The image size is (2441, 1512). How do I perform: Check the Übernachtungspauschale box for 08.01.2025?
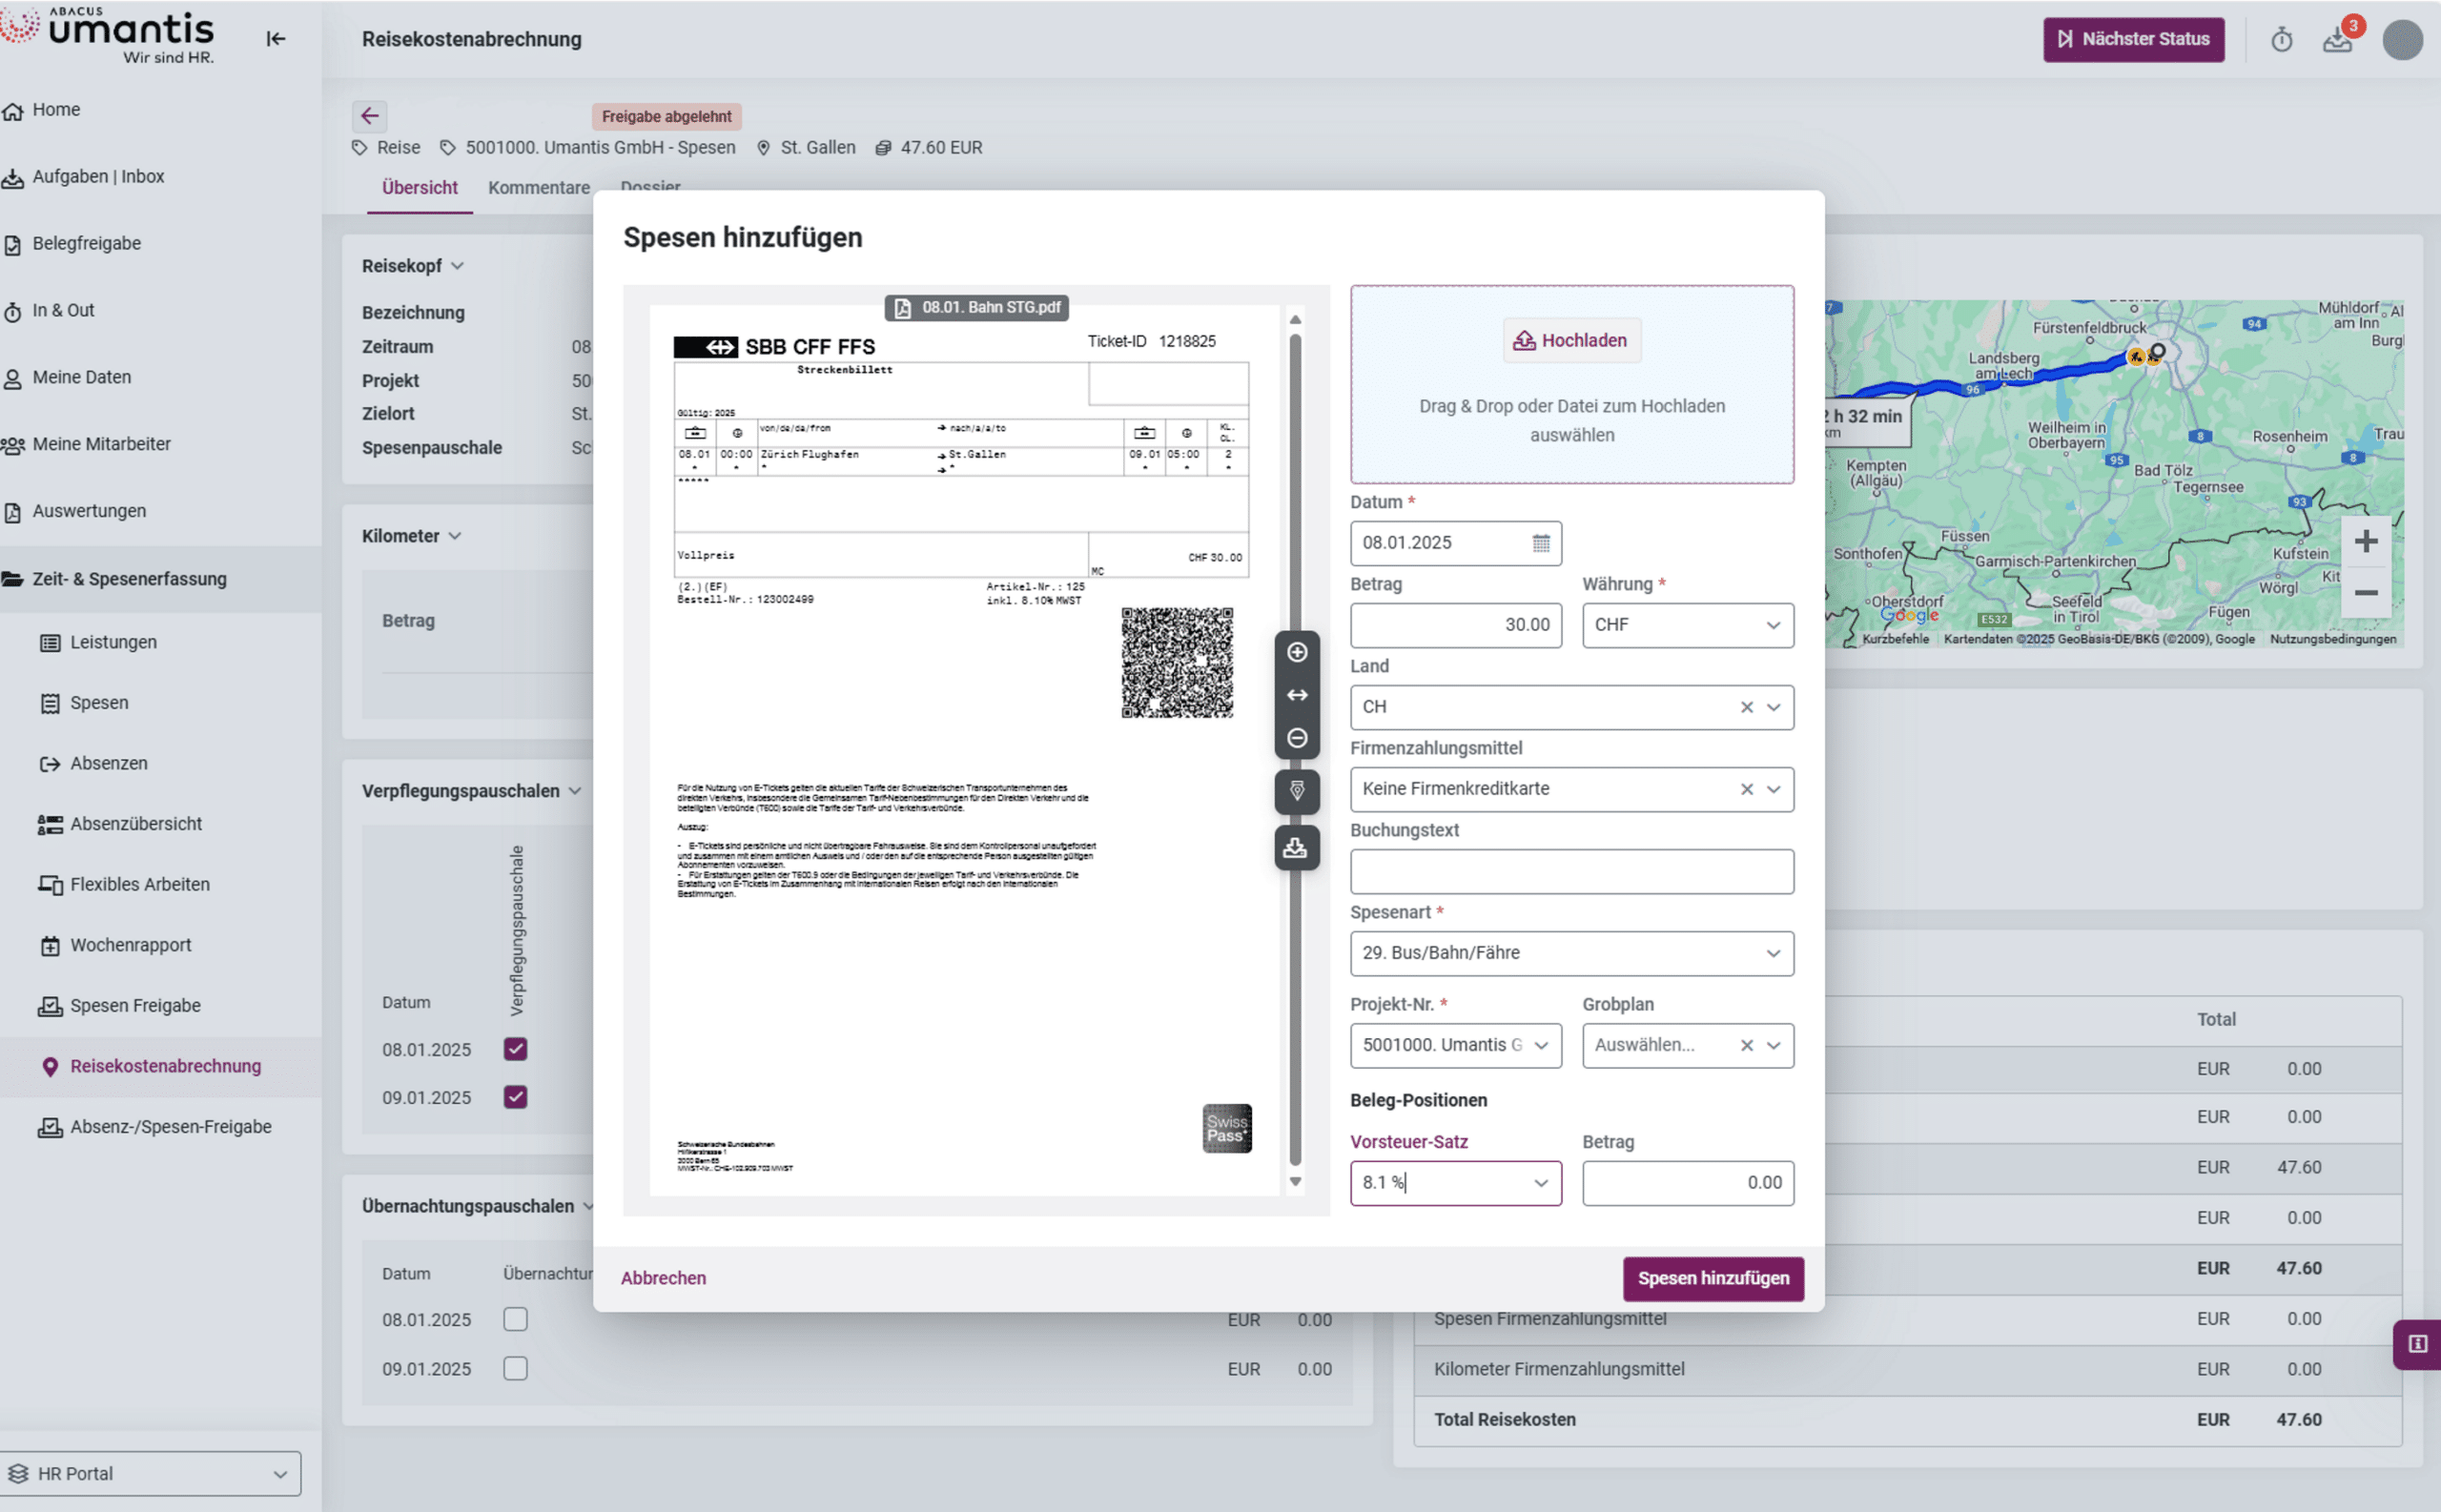click(x=515, y=1319)
